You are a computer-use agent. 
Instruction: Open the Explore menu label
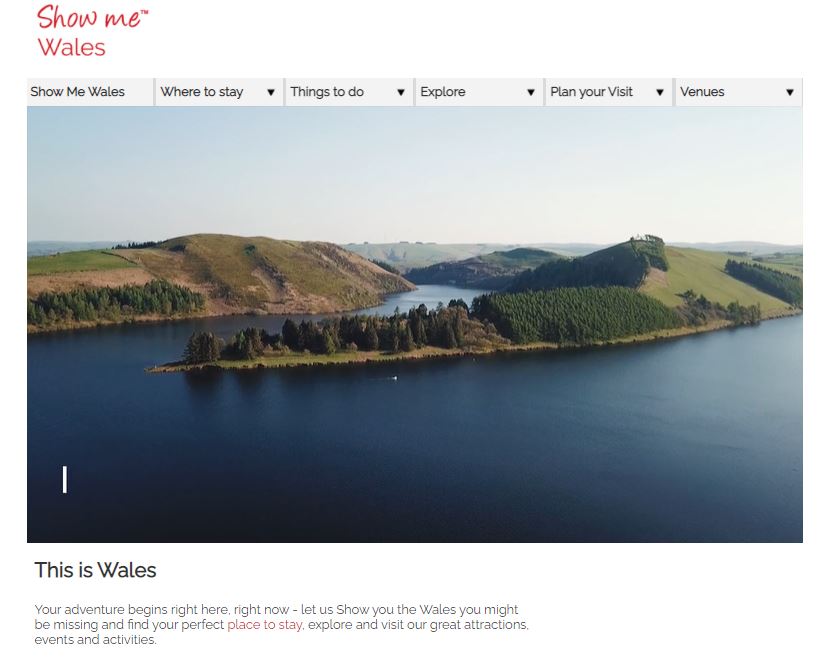443,92
